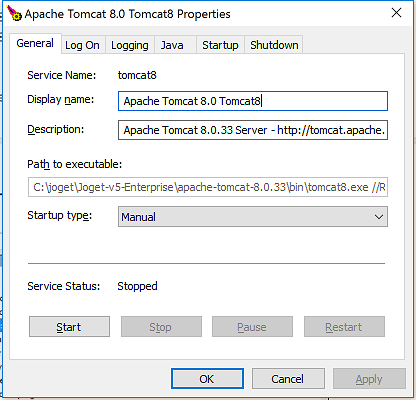The width and height of the screenshot is (416, 400).
Task: Confirm changes with OK
Action: [x=207, y=379]
